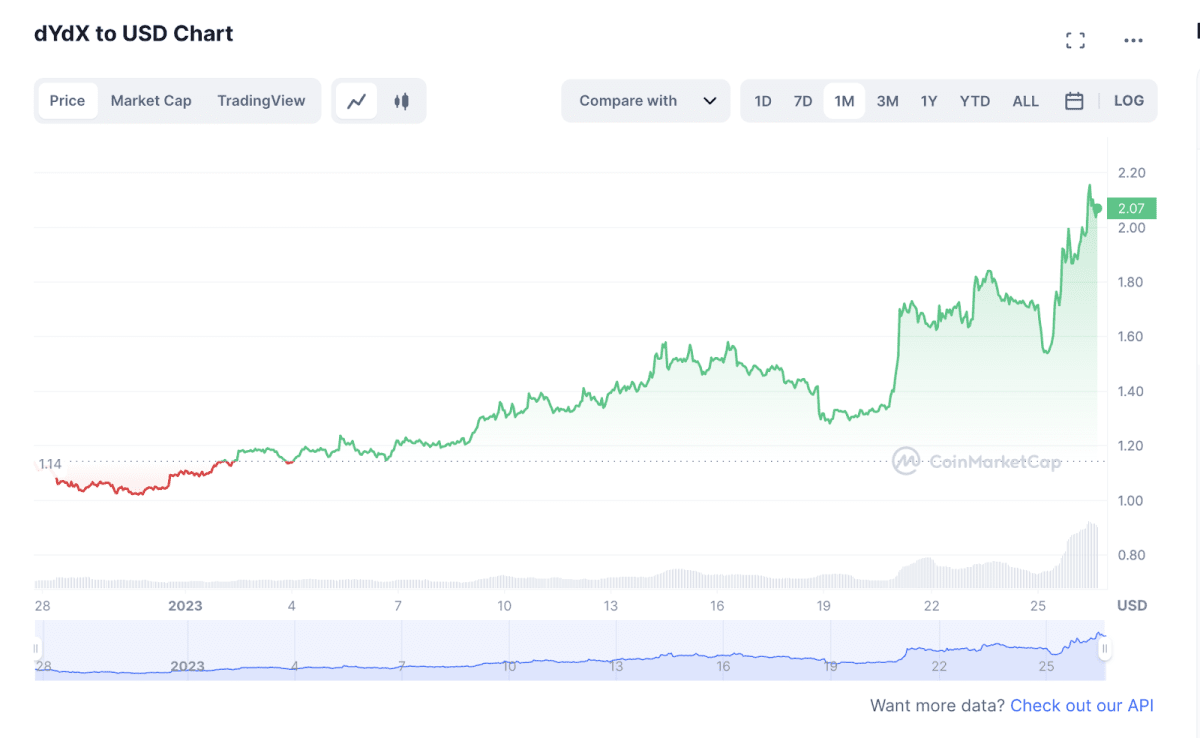This screenshot has width=1200, height=738.
Task: Switch to the TradingView tab
Action: 261,100
